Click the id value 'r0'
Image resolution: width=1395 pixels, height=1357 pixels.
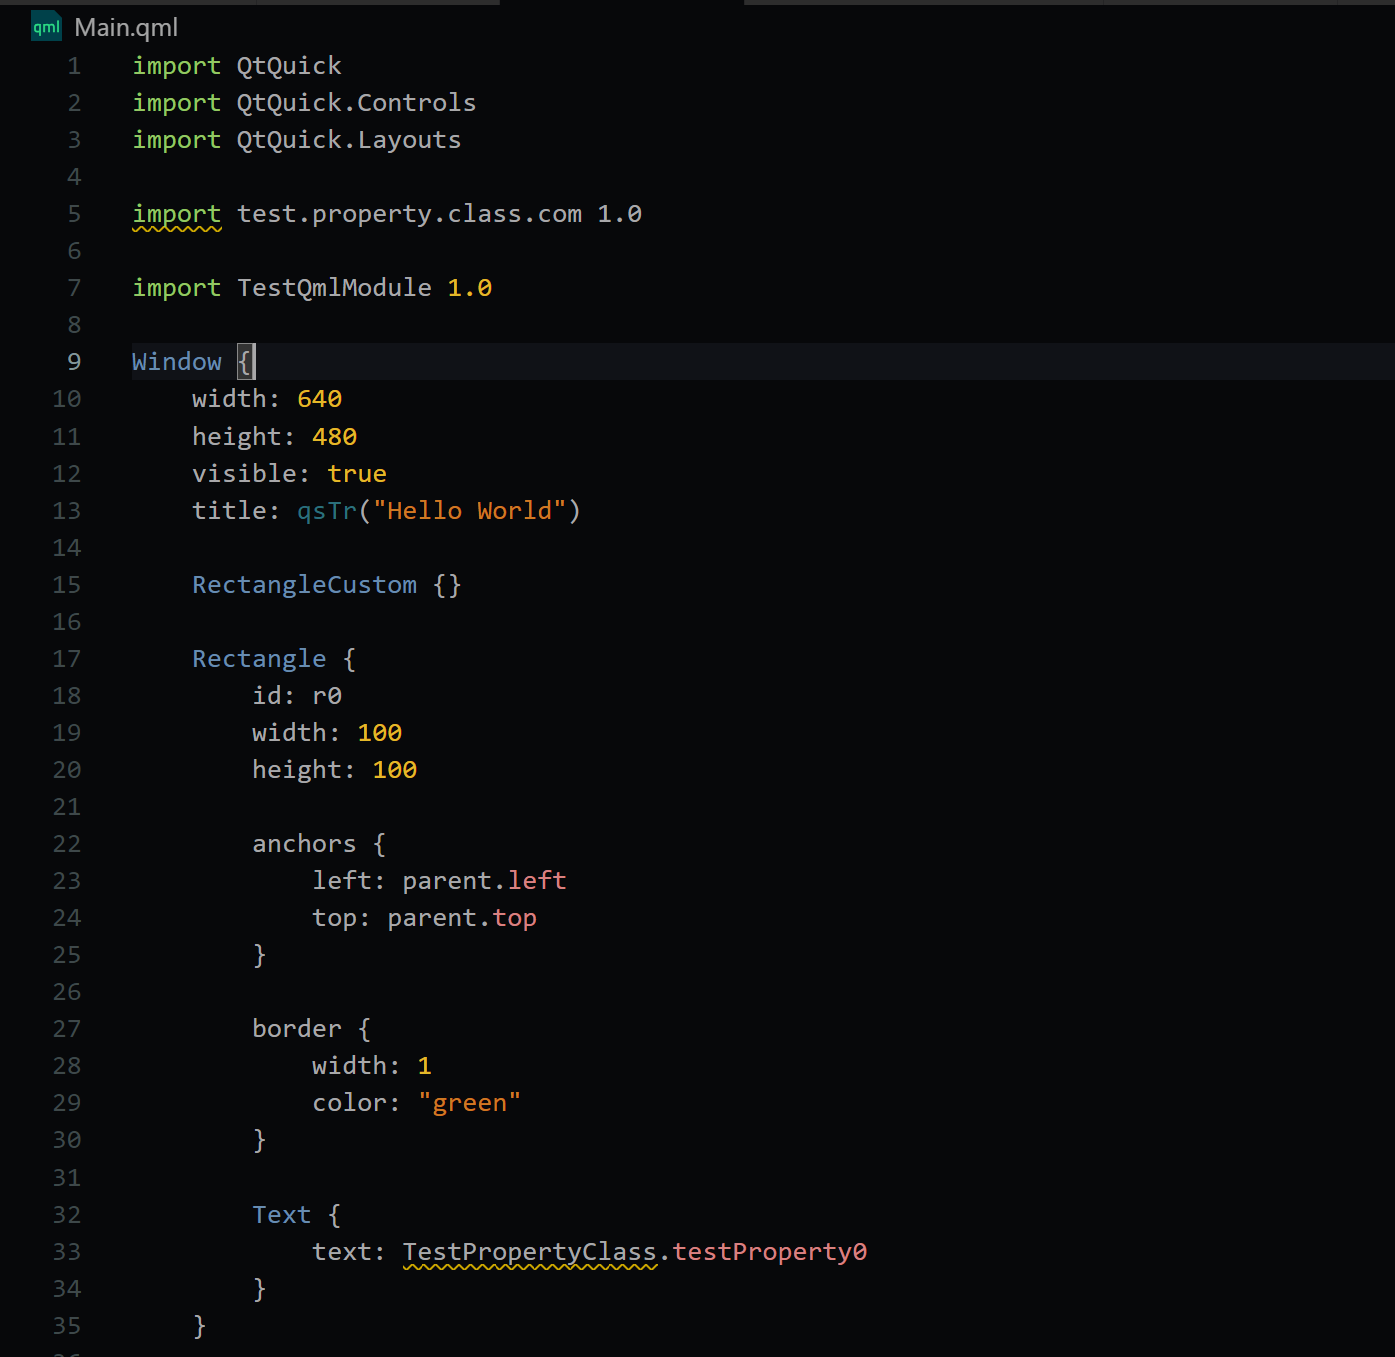[x=327, y=696]
